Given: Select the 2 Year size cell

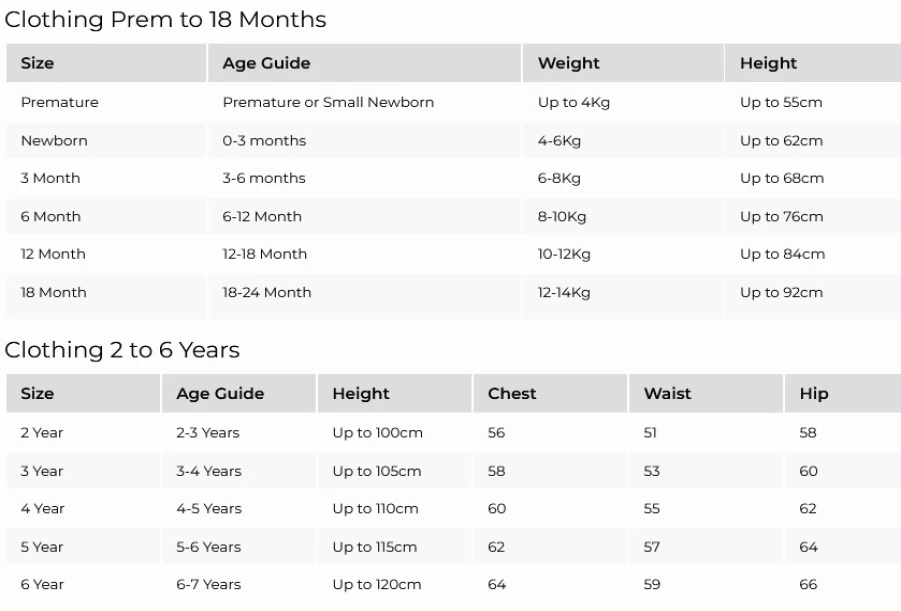Looking at the screenshot, I should (x=83, y=433).
